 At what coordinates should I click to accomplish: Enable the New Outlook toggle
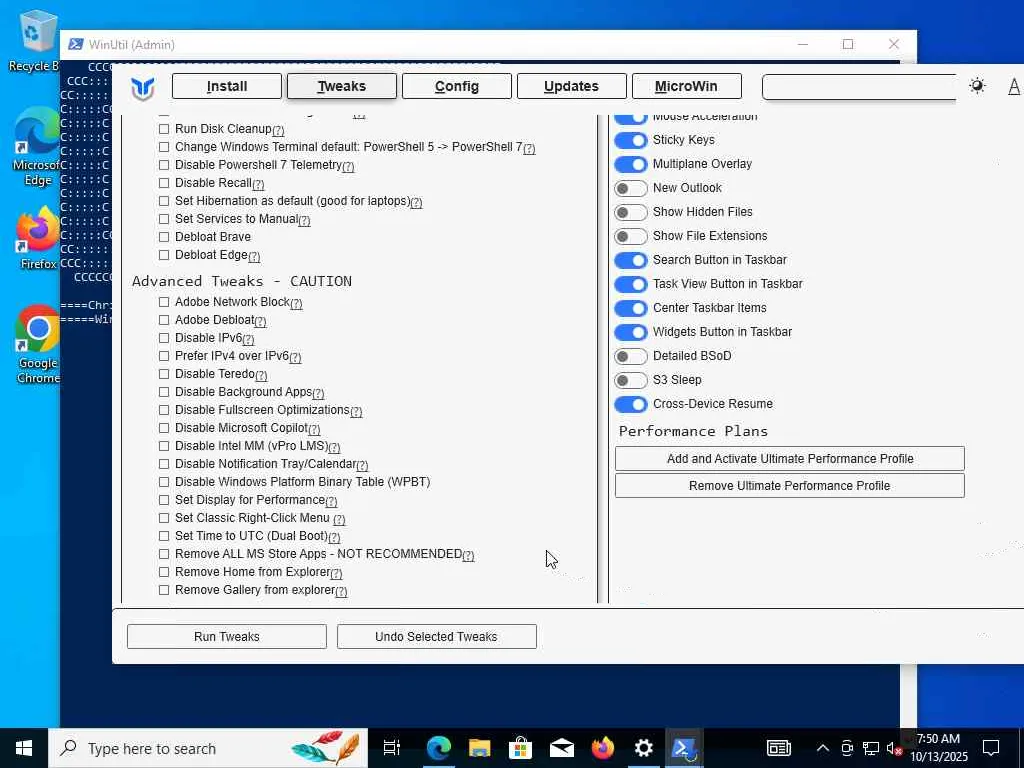[x=631, y=189]
